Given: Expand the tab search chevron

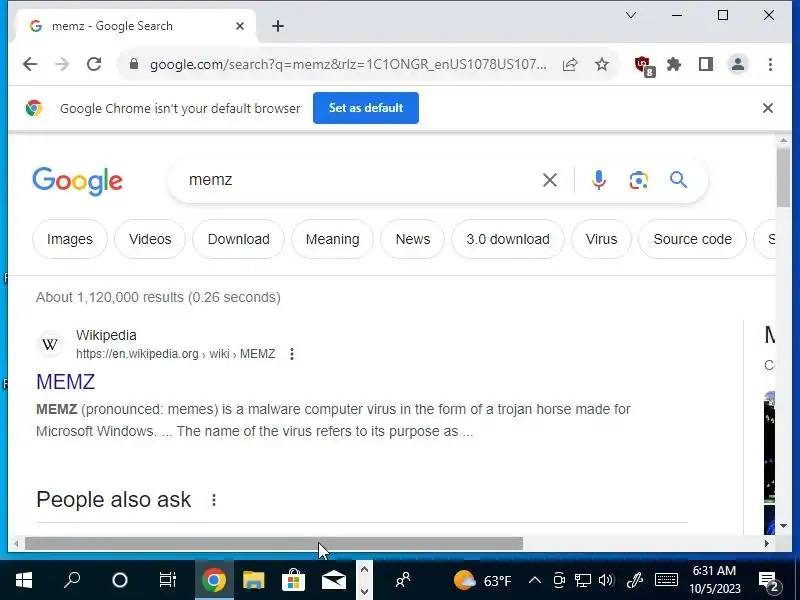Looking at the screenshot, I should [x=631, y=15].
